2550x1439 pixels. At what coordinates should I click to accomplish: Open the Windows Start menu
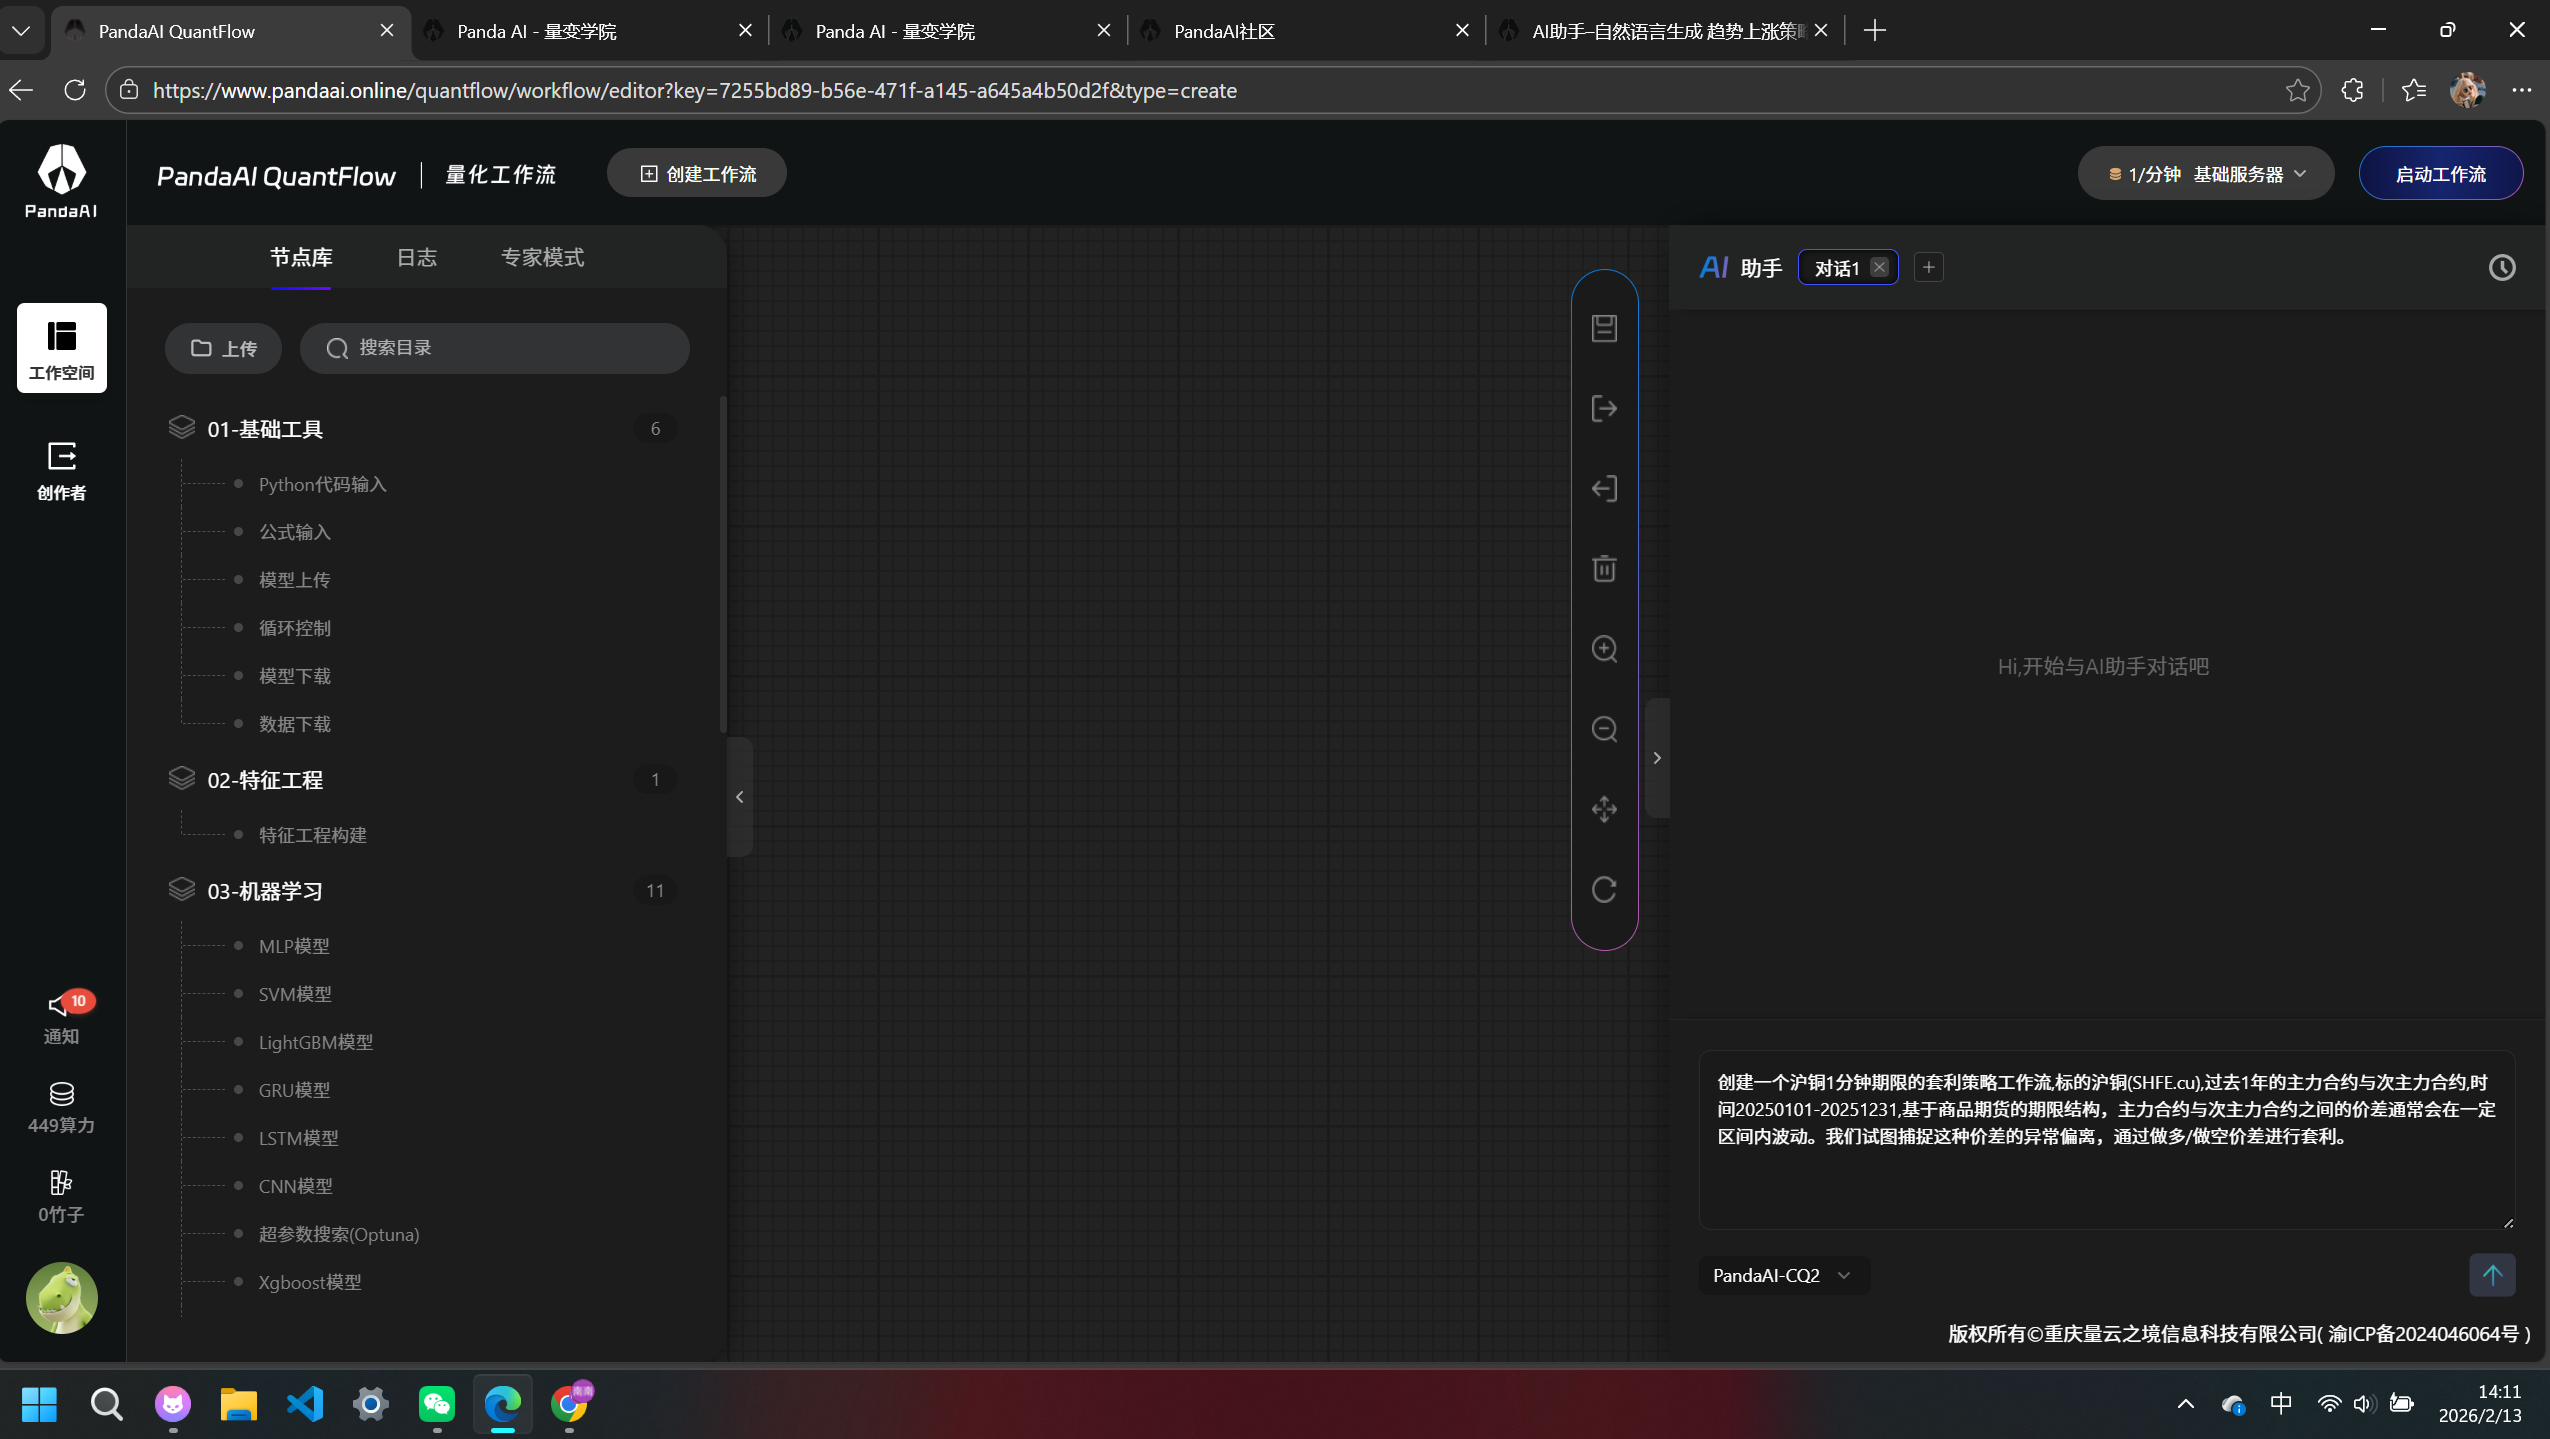pyautogui.click(x=40, y=1404)
